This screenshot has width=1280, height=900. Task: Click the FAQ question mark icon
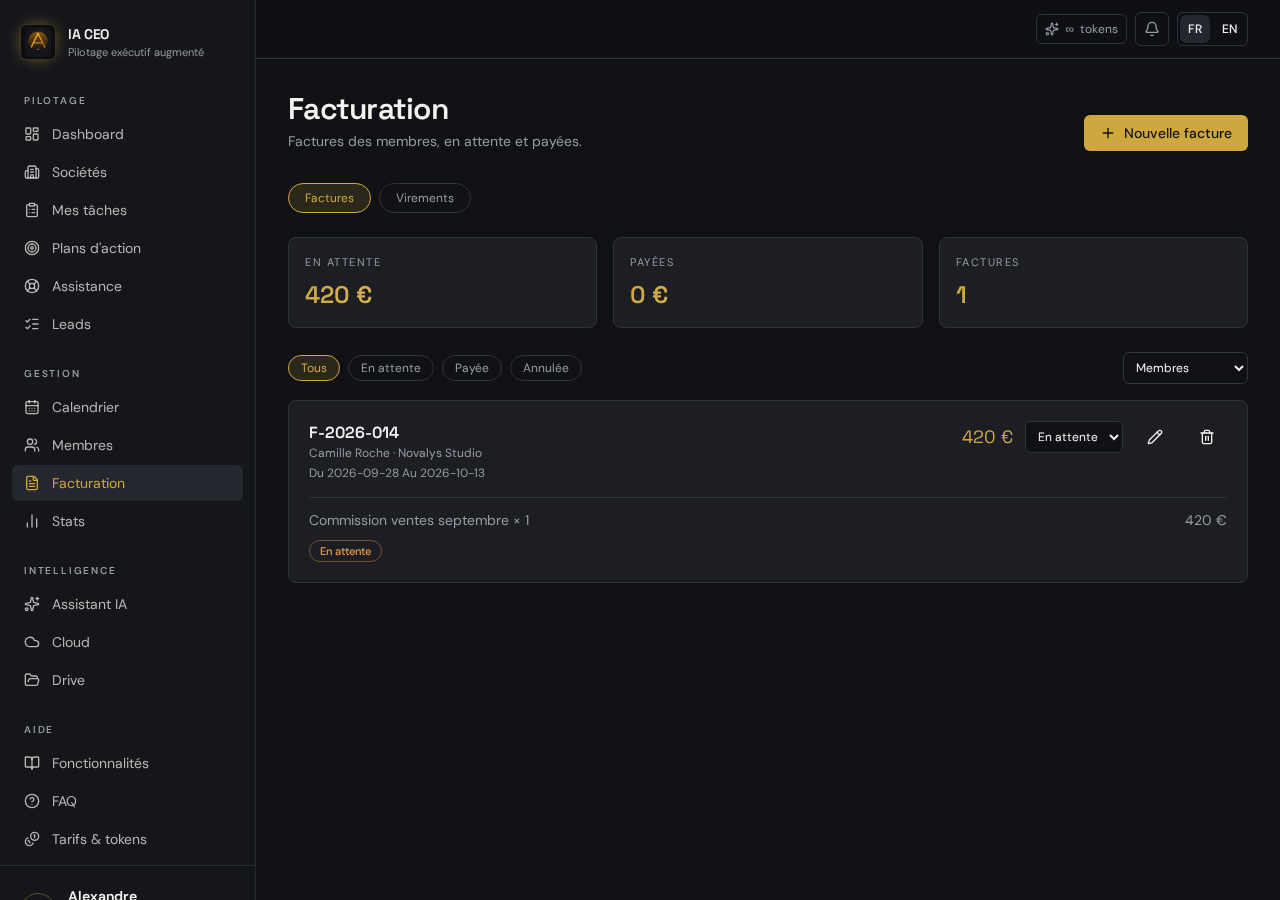[32, 801]
